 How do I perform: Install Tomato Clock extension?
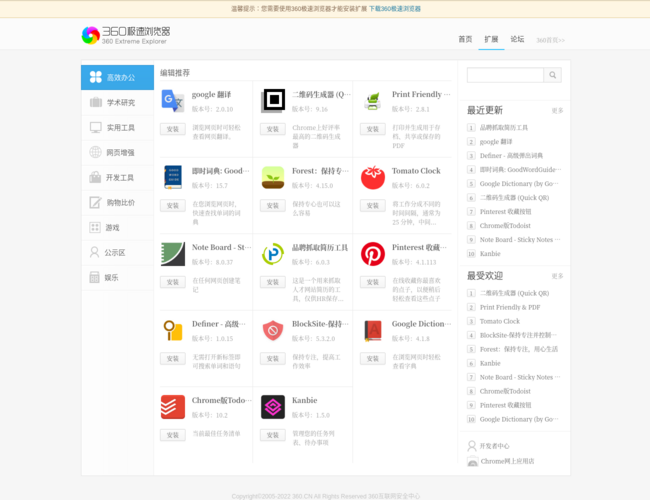click(x=373, y=205)
